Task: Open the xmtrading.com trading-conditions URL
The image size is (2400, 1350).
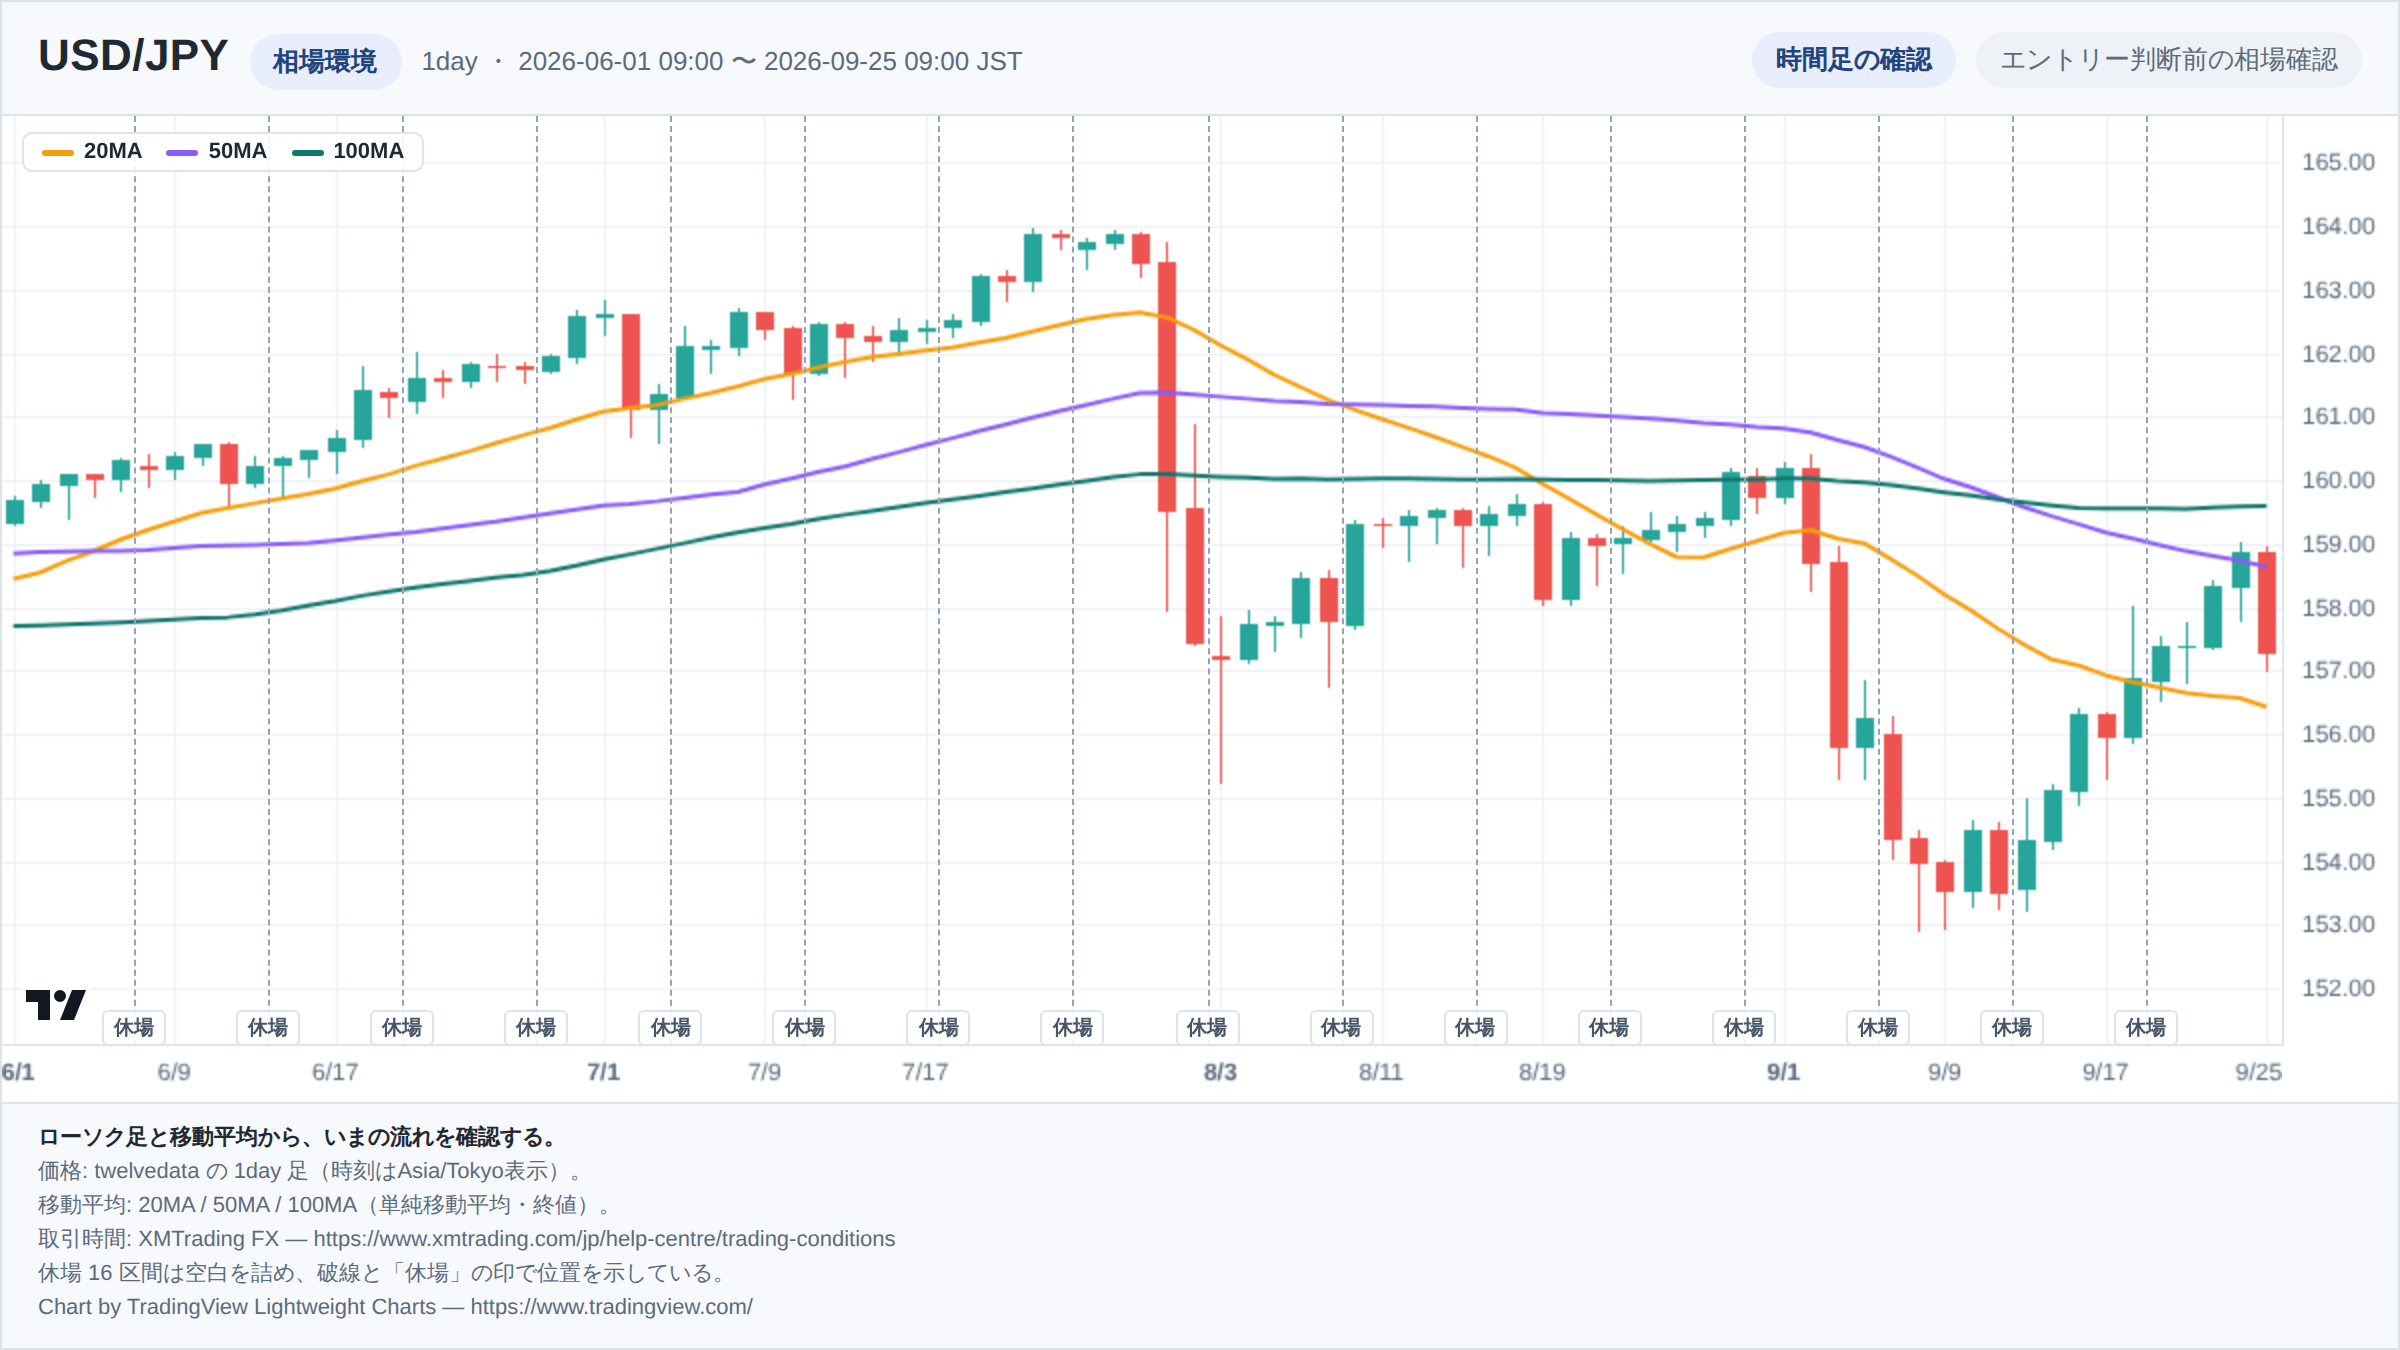Action: coord(604,1239)
